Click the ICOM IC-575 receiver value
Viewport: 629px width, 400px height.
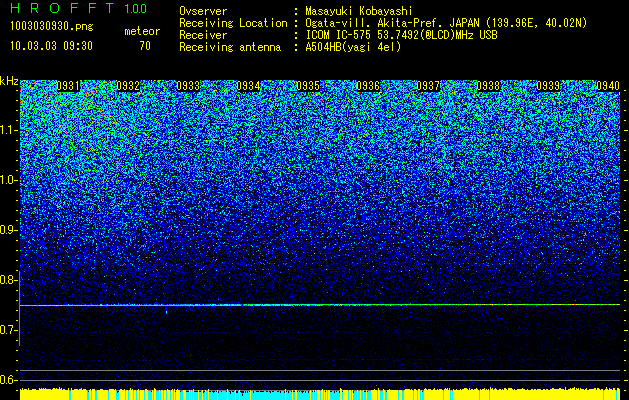[x=401, y=35]
